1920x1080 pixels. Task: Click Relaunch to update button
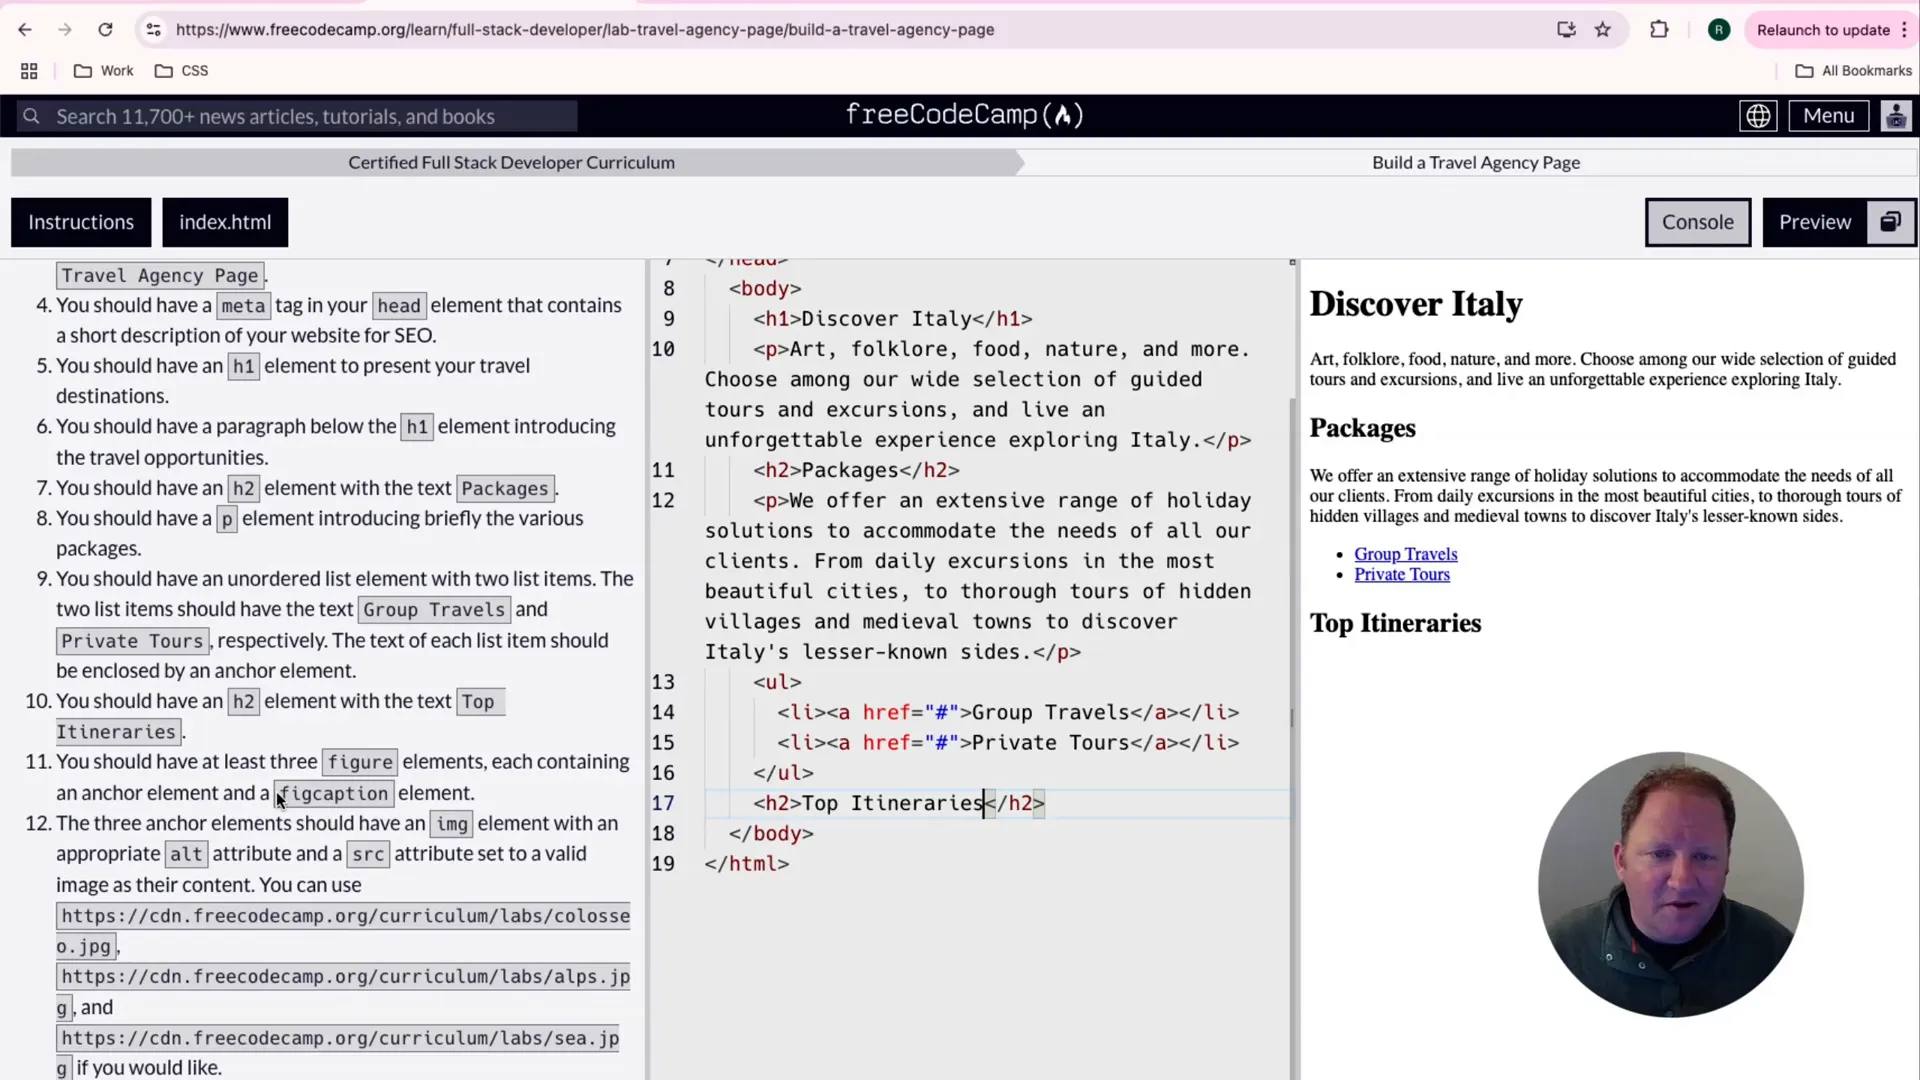[1823, 30]
